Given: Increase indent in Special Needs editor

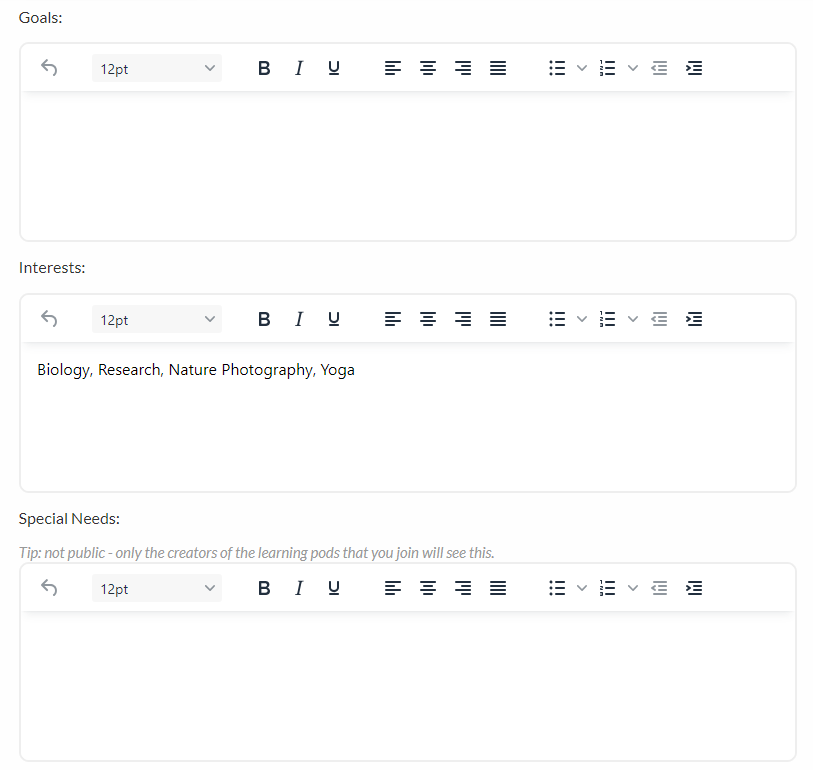Looking at the screenshot, I should click(694, 588).
